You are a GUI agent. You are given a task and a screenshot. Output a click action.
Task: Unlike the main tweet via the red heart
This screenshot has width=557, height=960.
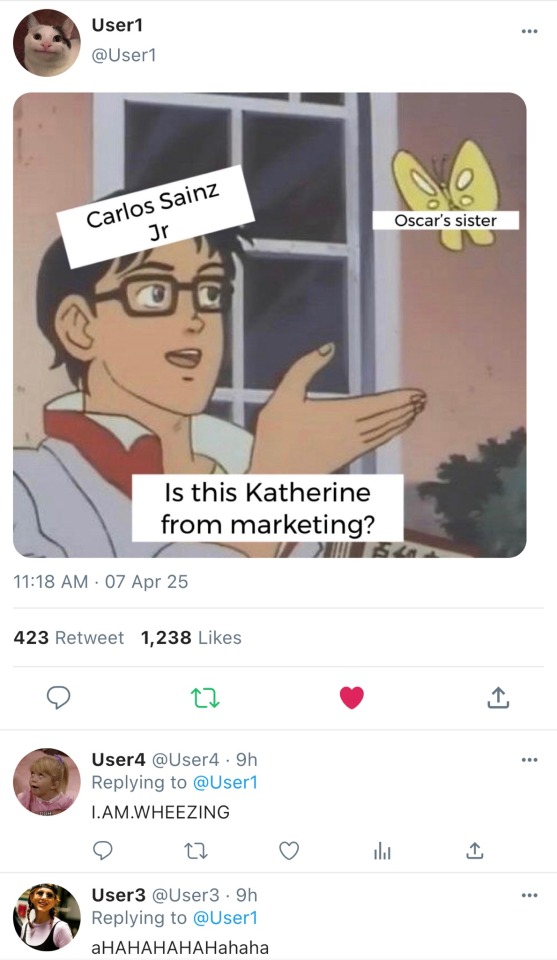351,697
